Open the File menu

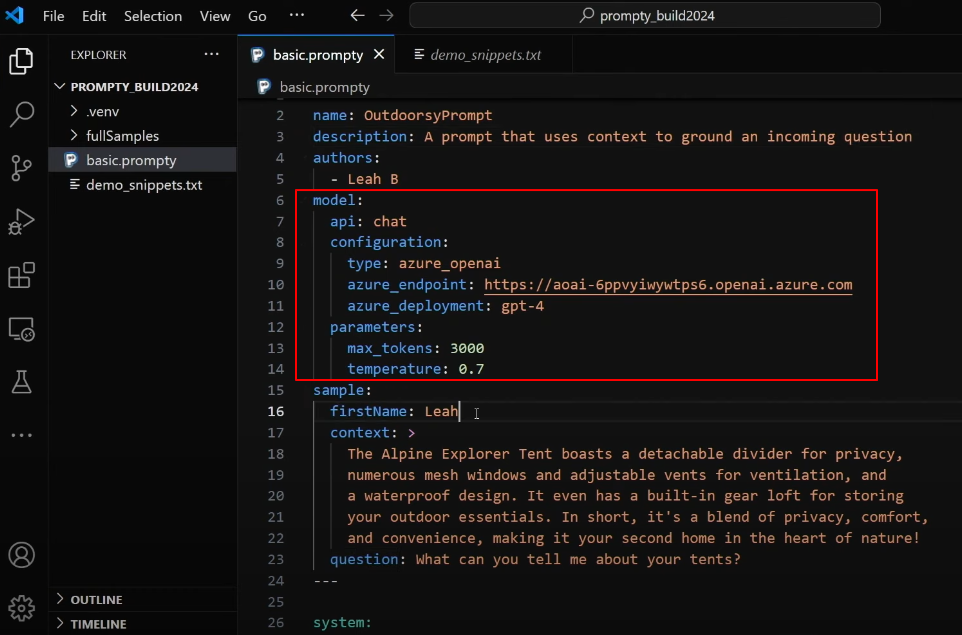coord(53,16)
